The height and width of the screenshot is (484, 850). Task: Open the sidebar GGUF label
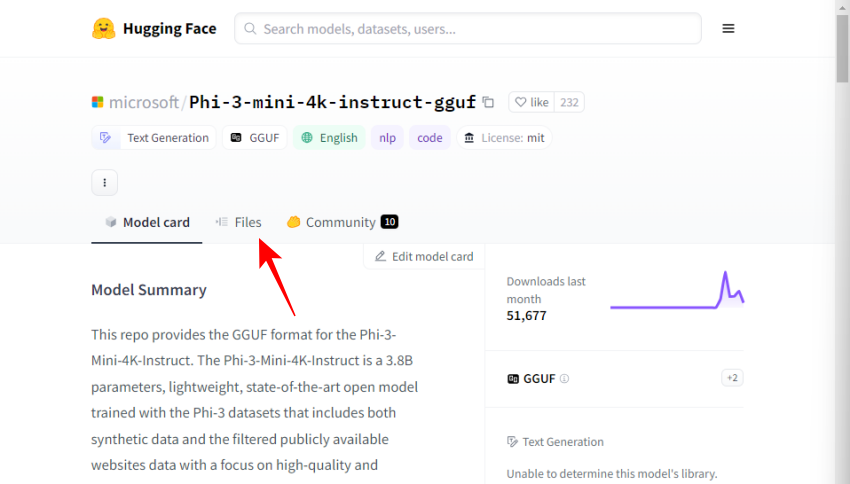pyautogui.click(x=539, y=378)
